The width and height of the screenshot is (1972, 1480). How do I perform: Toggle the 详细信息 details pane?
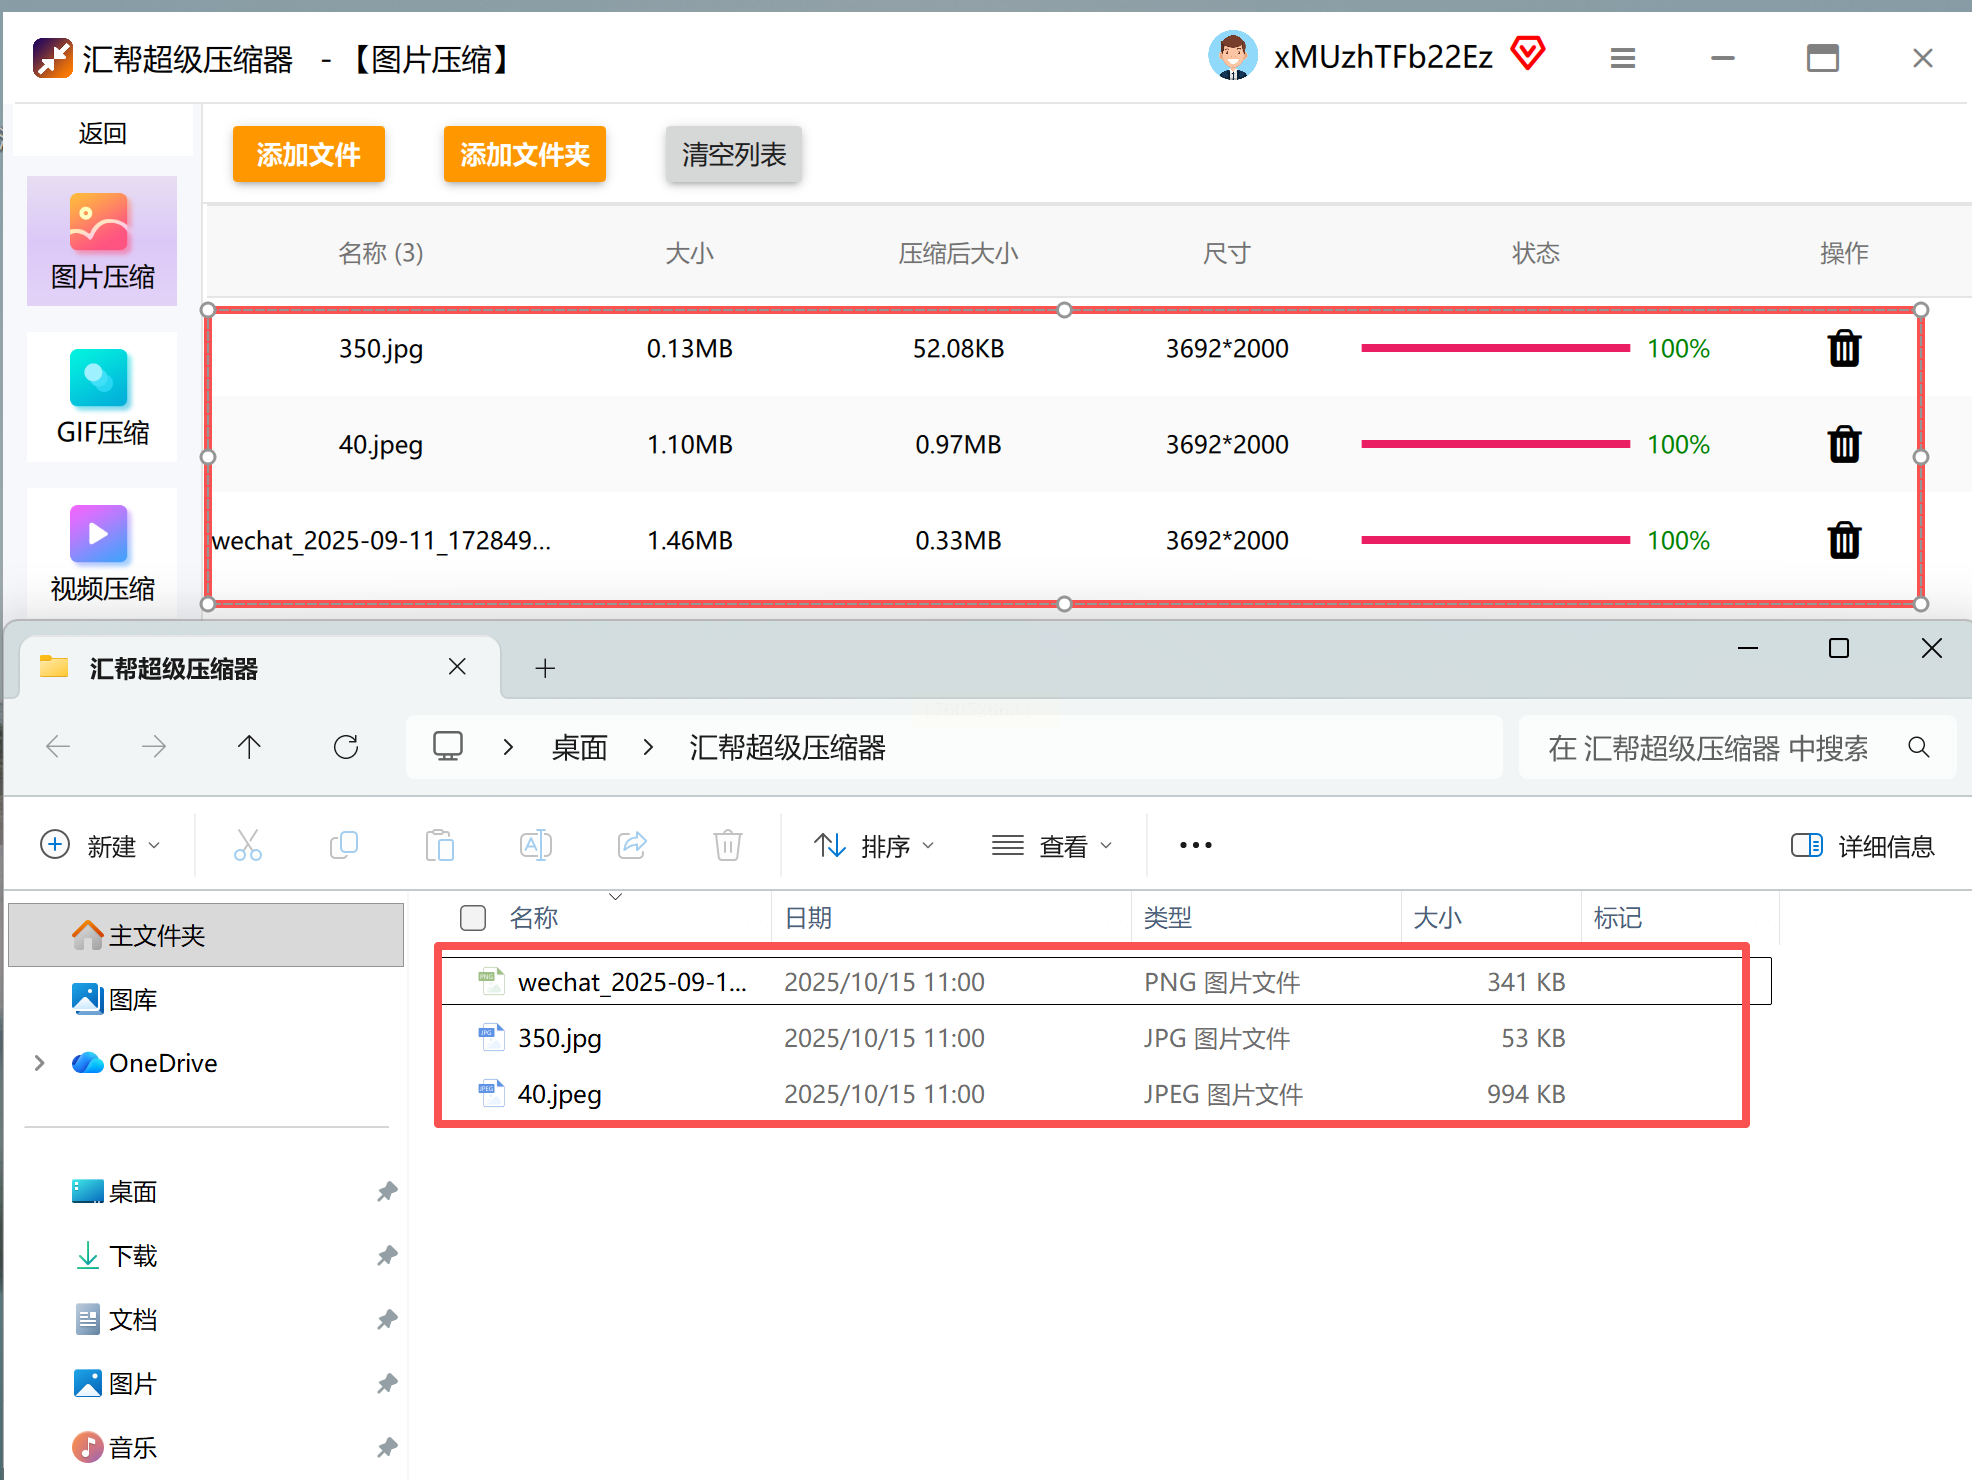click(1862, 846)
